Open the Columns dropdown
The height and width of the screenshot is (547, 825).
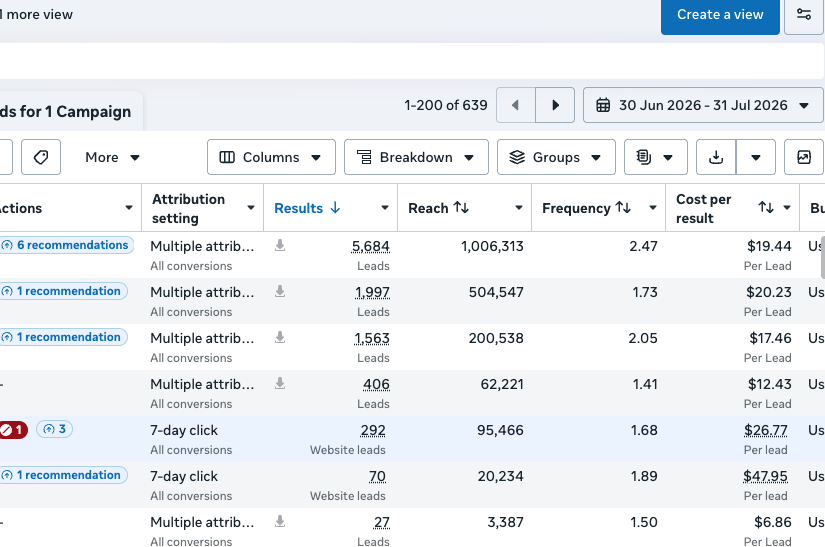pos(271,157)
